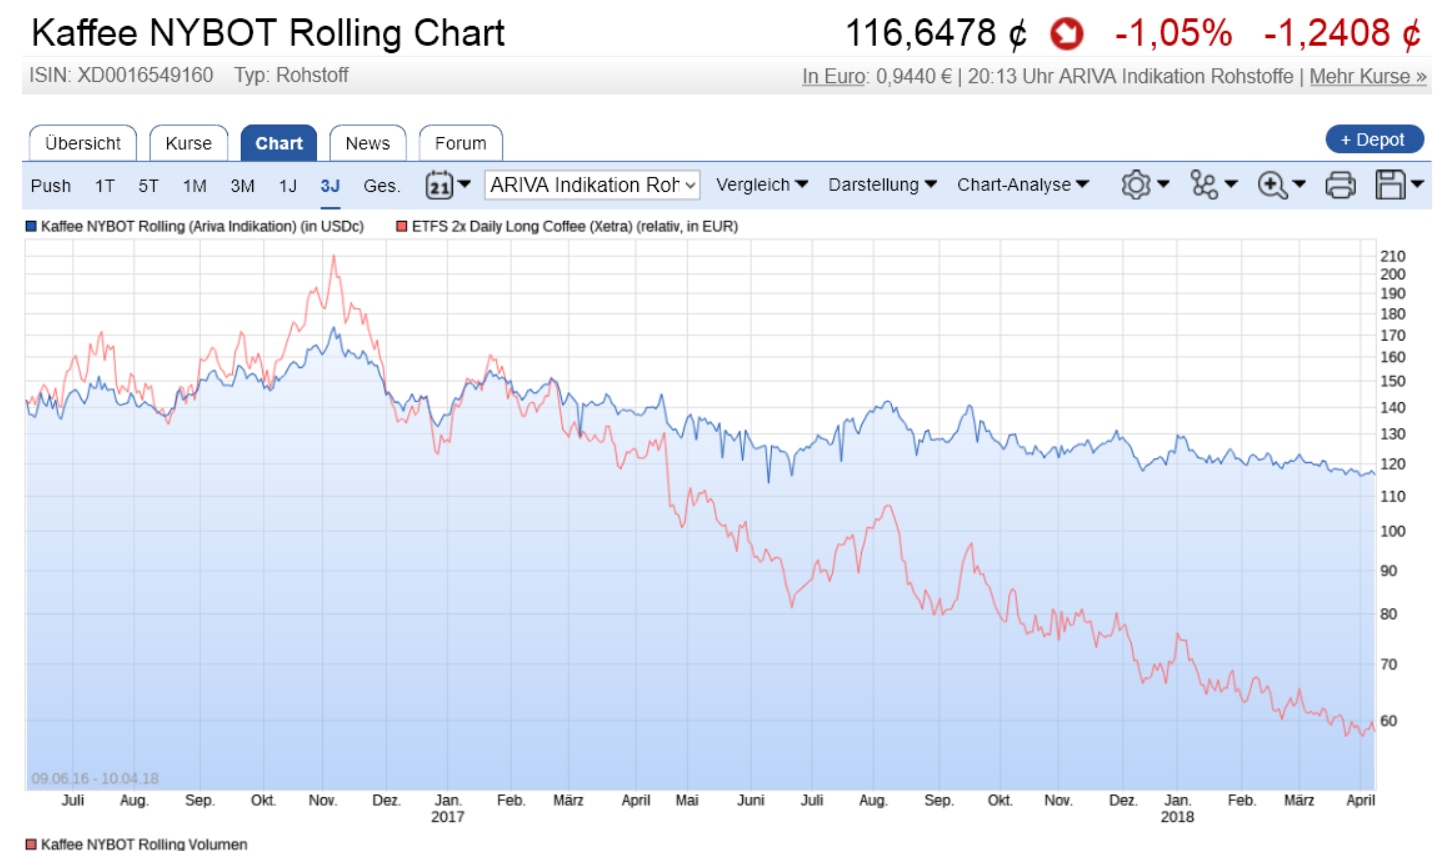
Task: Click the share nodes icon
Action: (1204, 185)
